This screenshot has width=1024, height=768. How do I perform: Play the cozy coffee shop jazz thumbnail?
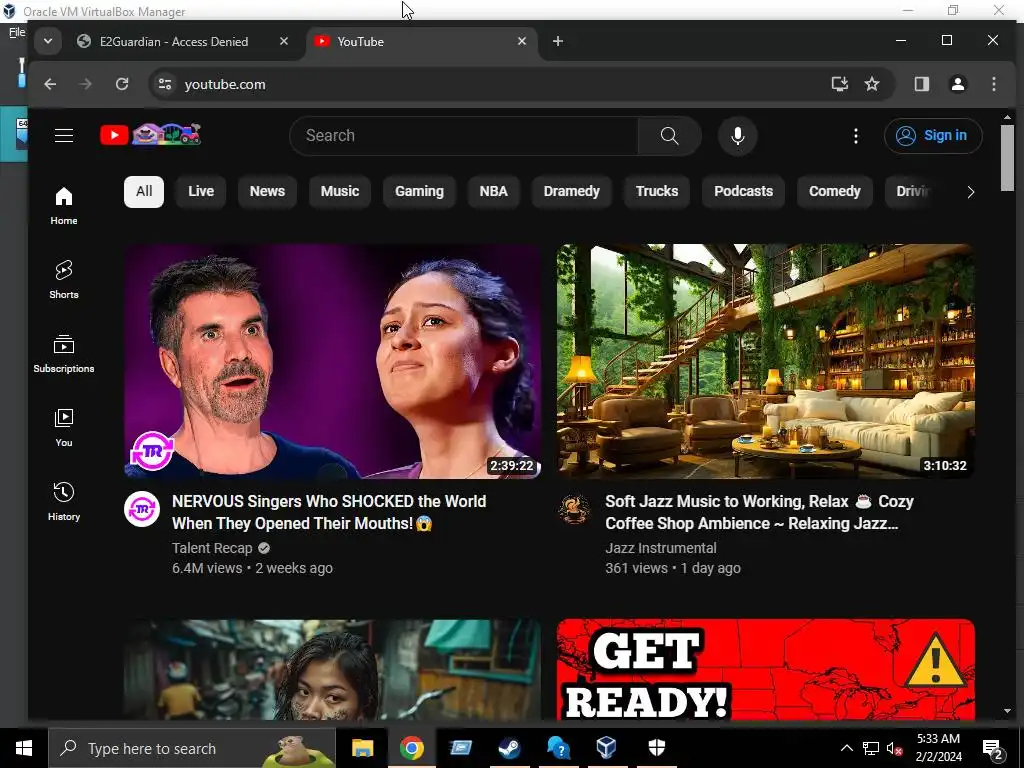766,361
